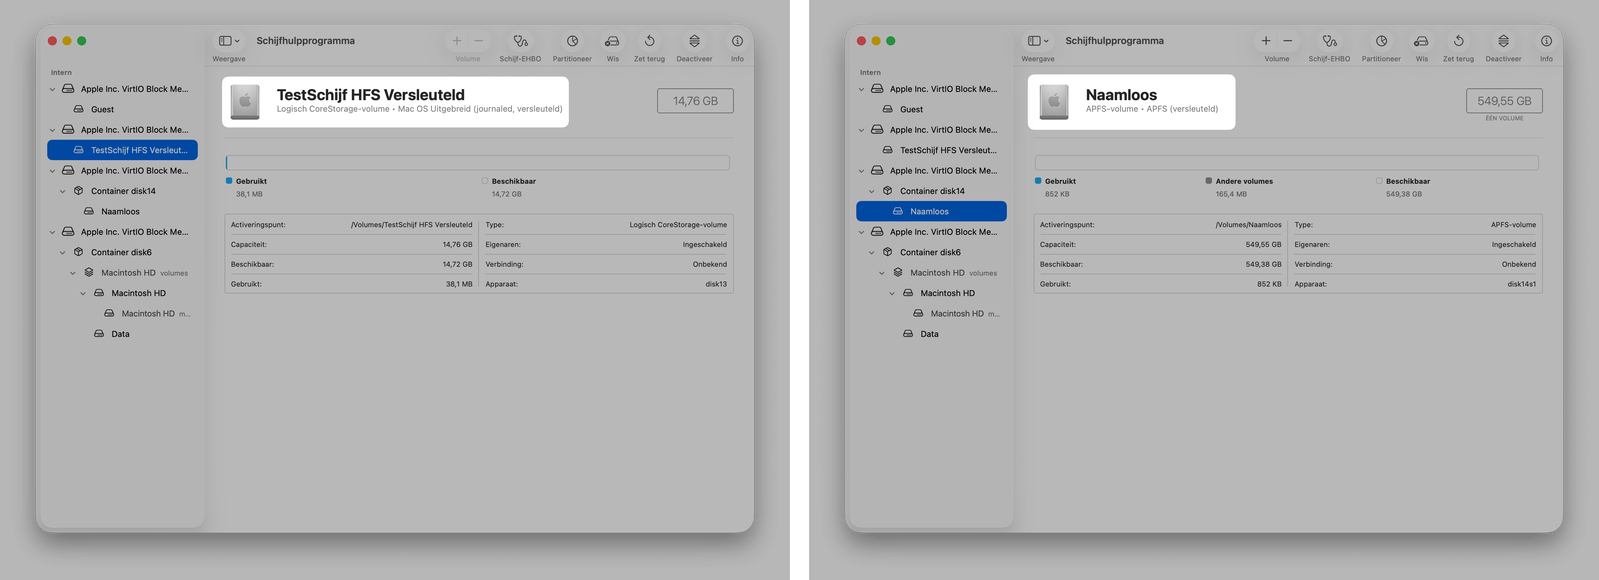Select Data volume in left window sidebar

tap(122, 334)
